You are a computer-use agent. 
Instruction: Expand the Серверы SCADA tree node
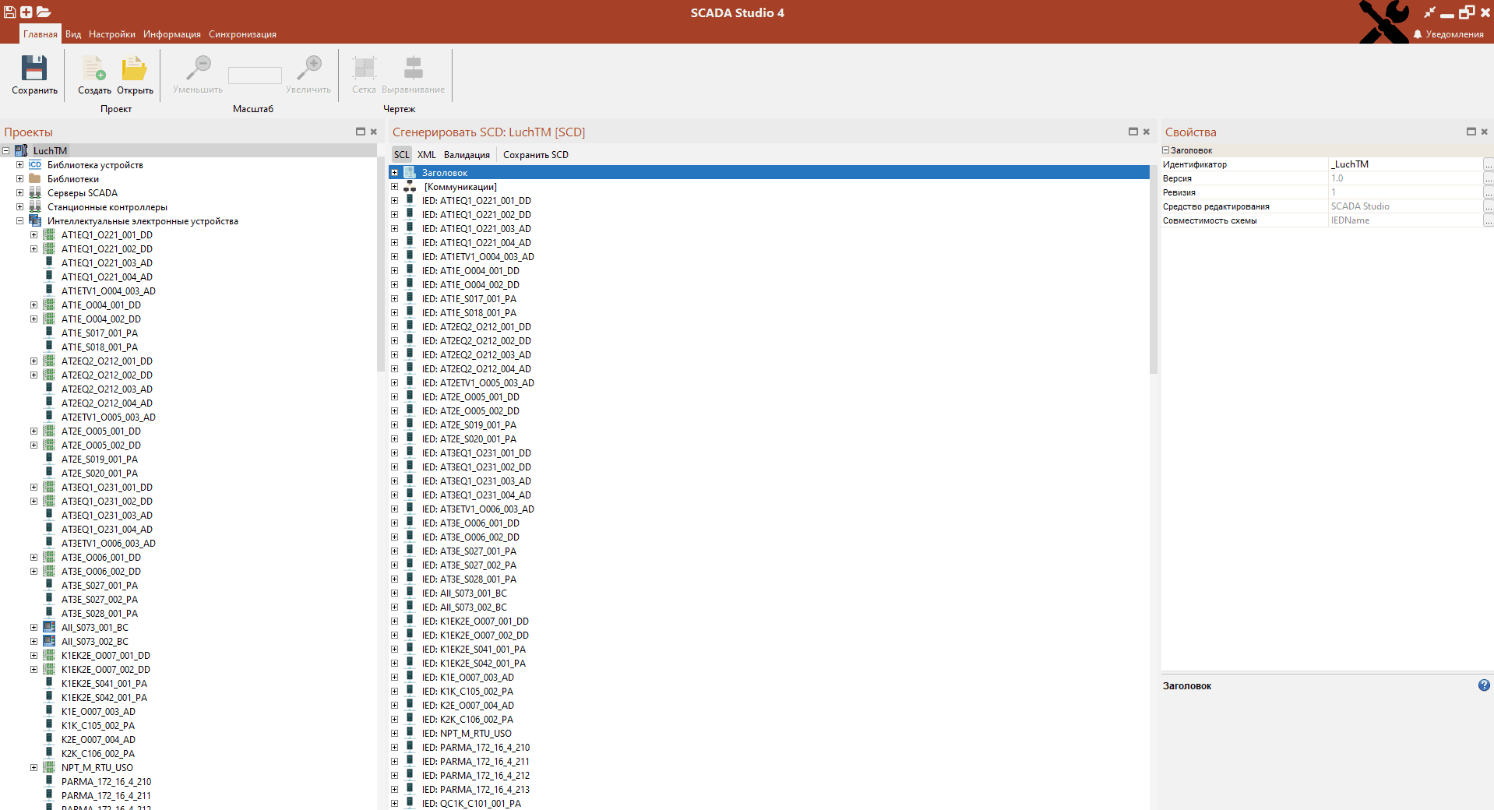[19, 193]
